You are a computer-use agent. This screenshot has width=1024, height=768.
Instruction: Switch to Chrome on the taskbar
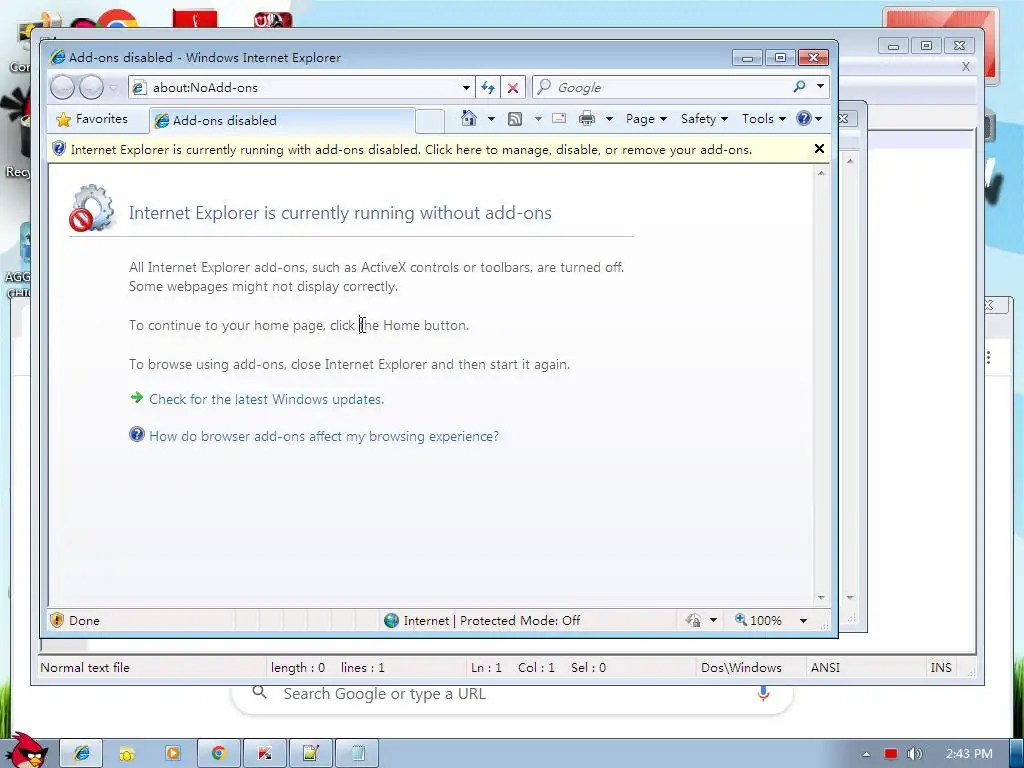click(x=218, y=753)
